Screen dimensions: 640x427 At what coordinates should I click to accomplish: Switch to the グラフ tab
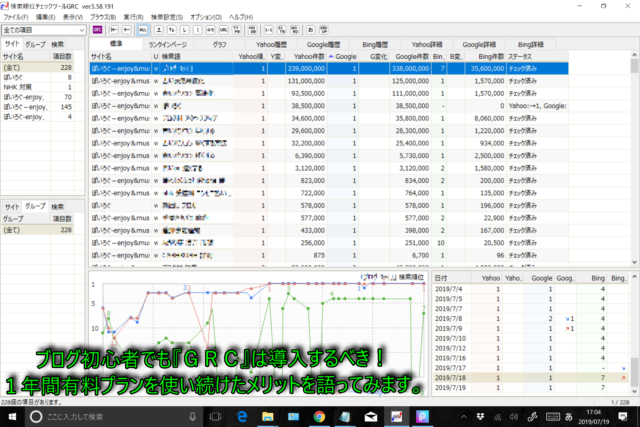point(220,44)
